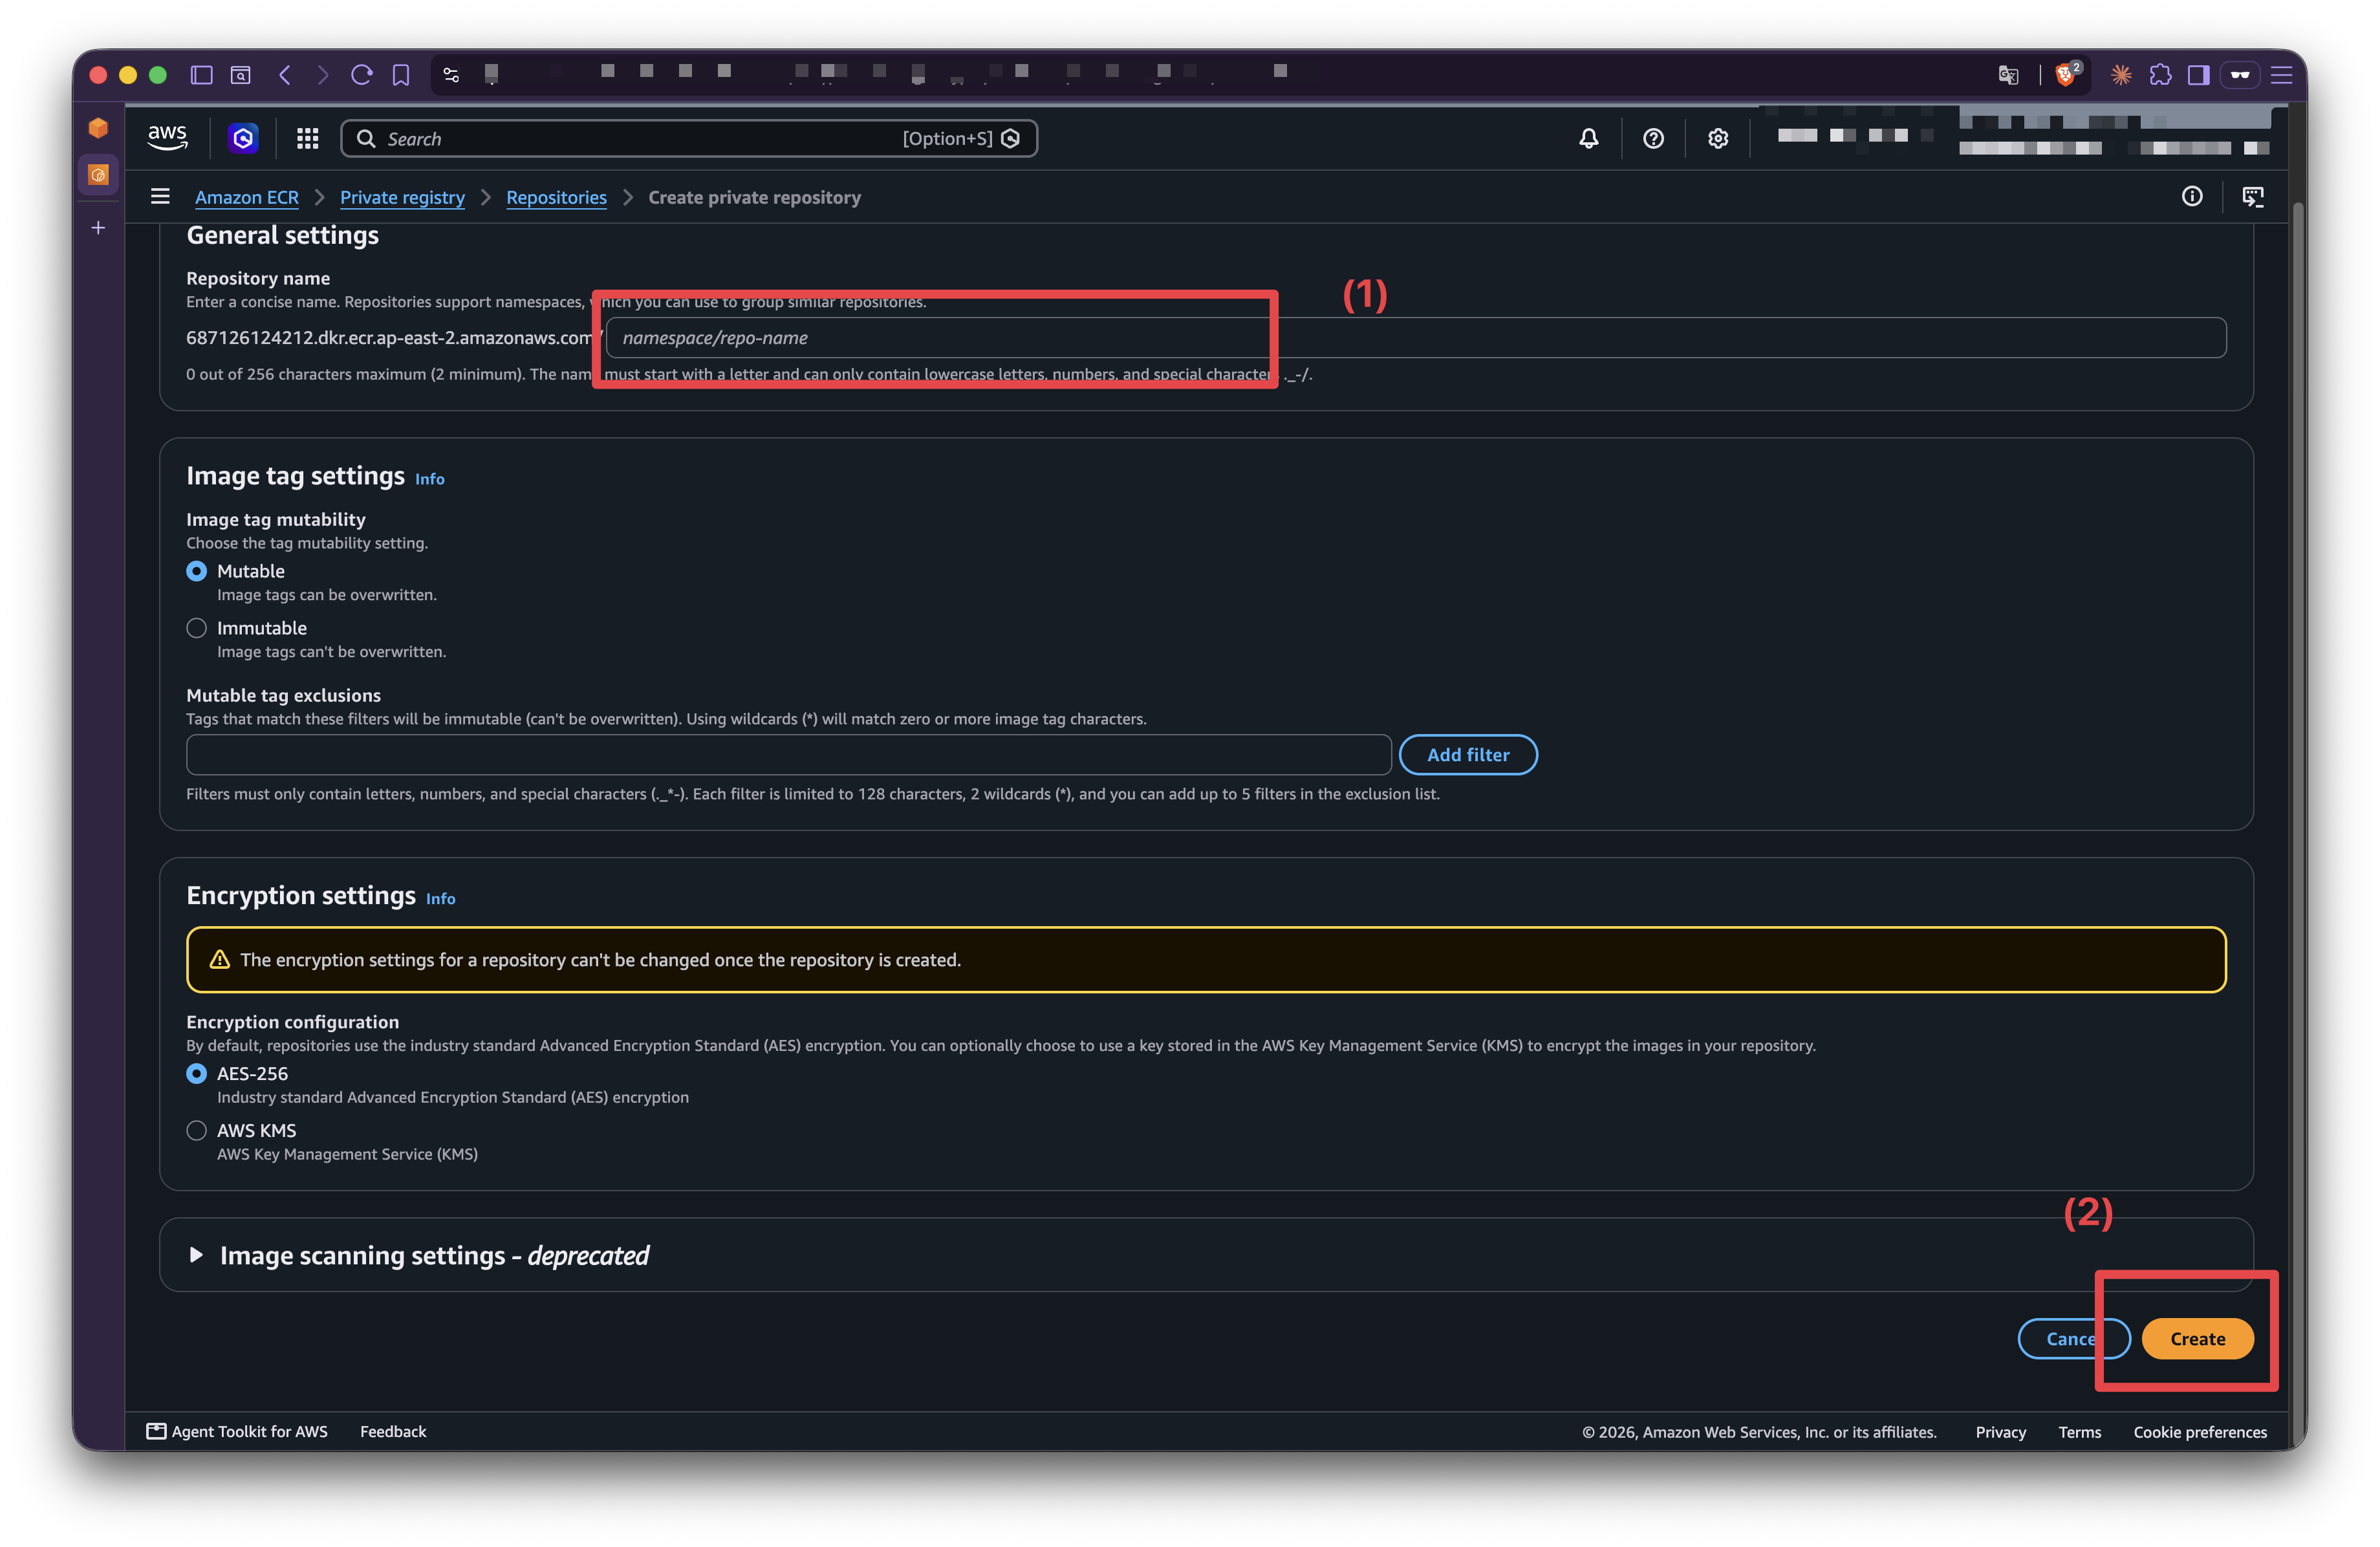Open the browser main menu
2380x1547 pixels.
(2281, 75)
